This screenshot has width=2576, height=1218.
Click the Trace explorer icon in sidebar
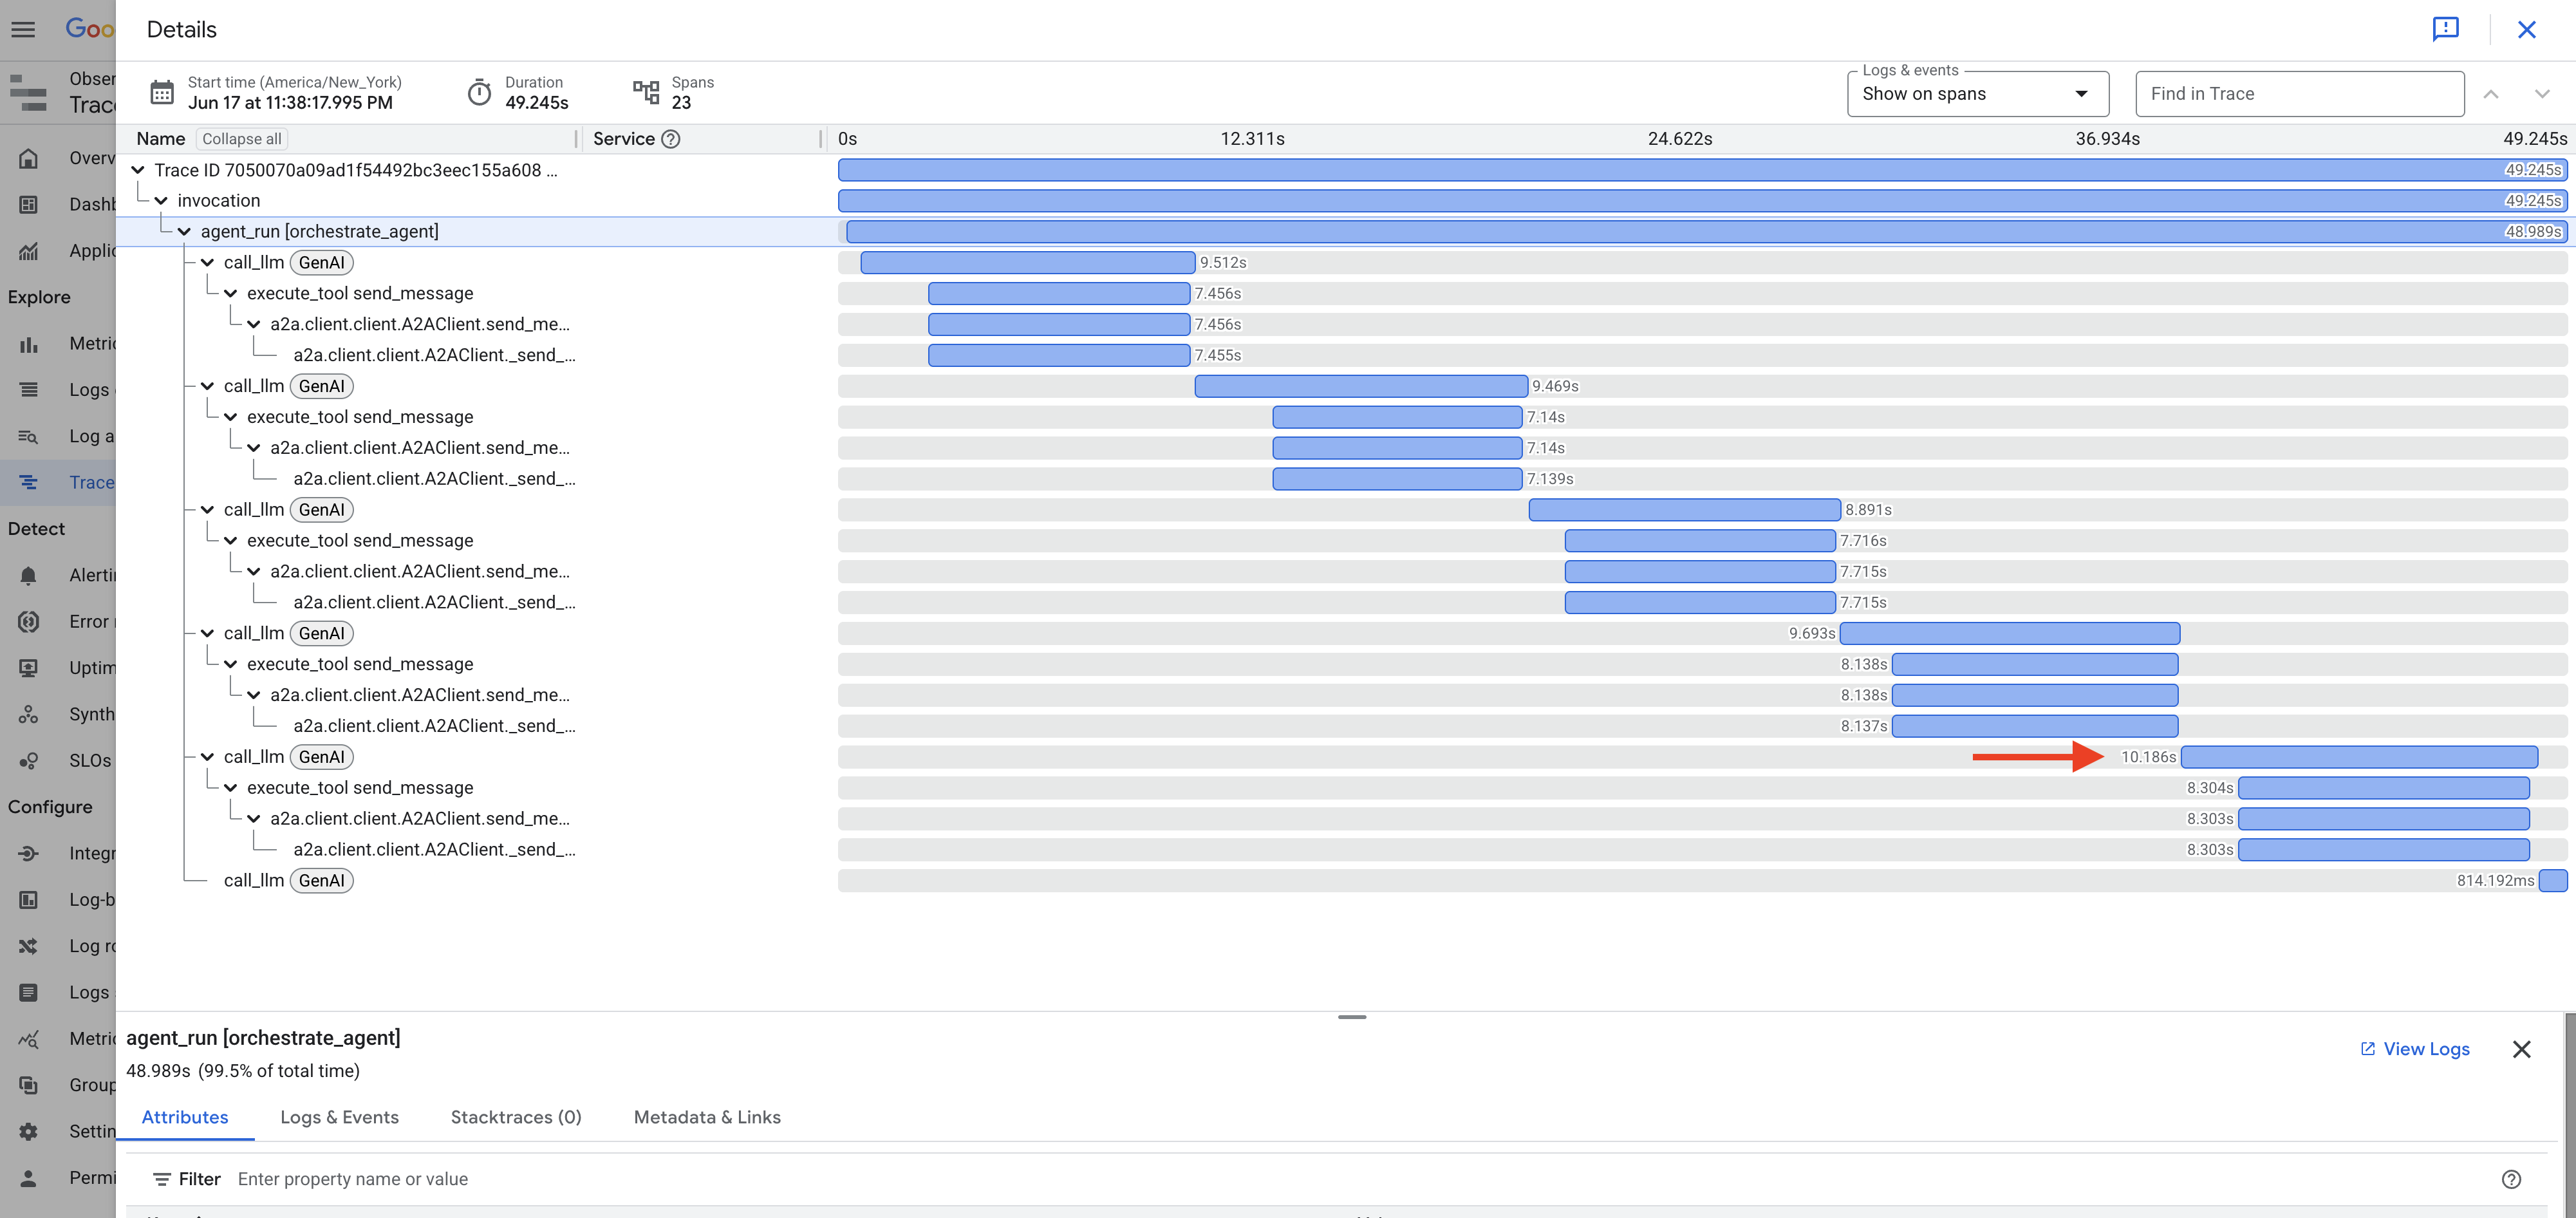29,482
